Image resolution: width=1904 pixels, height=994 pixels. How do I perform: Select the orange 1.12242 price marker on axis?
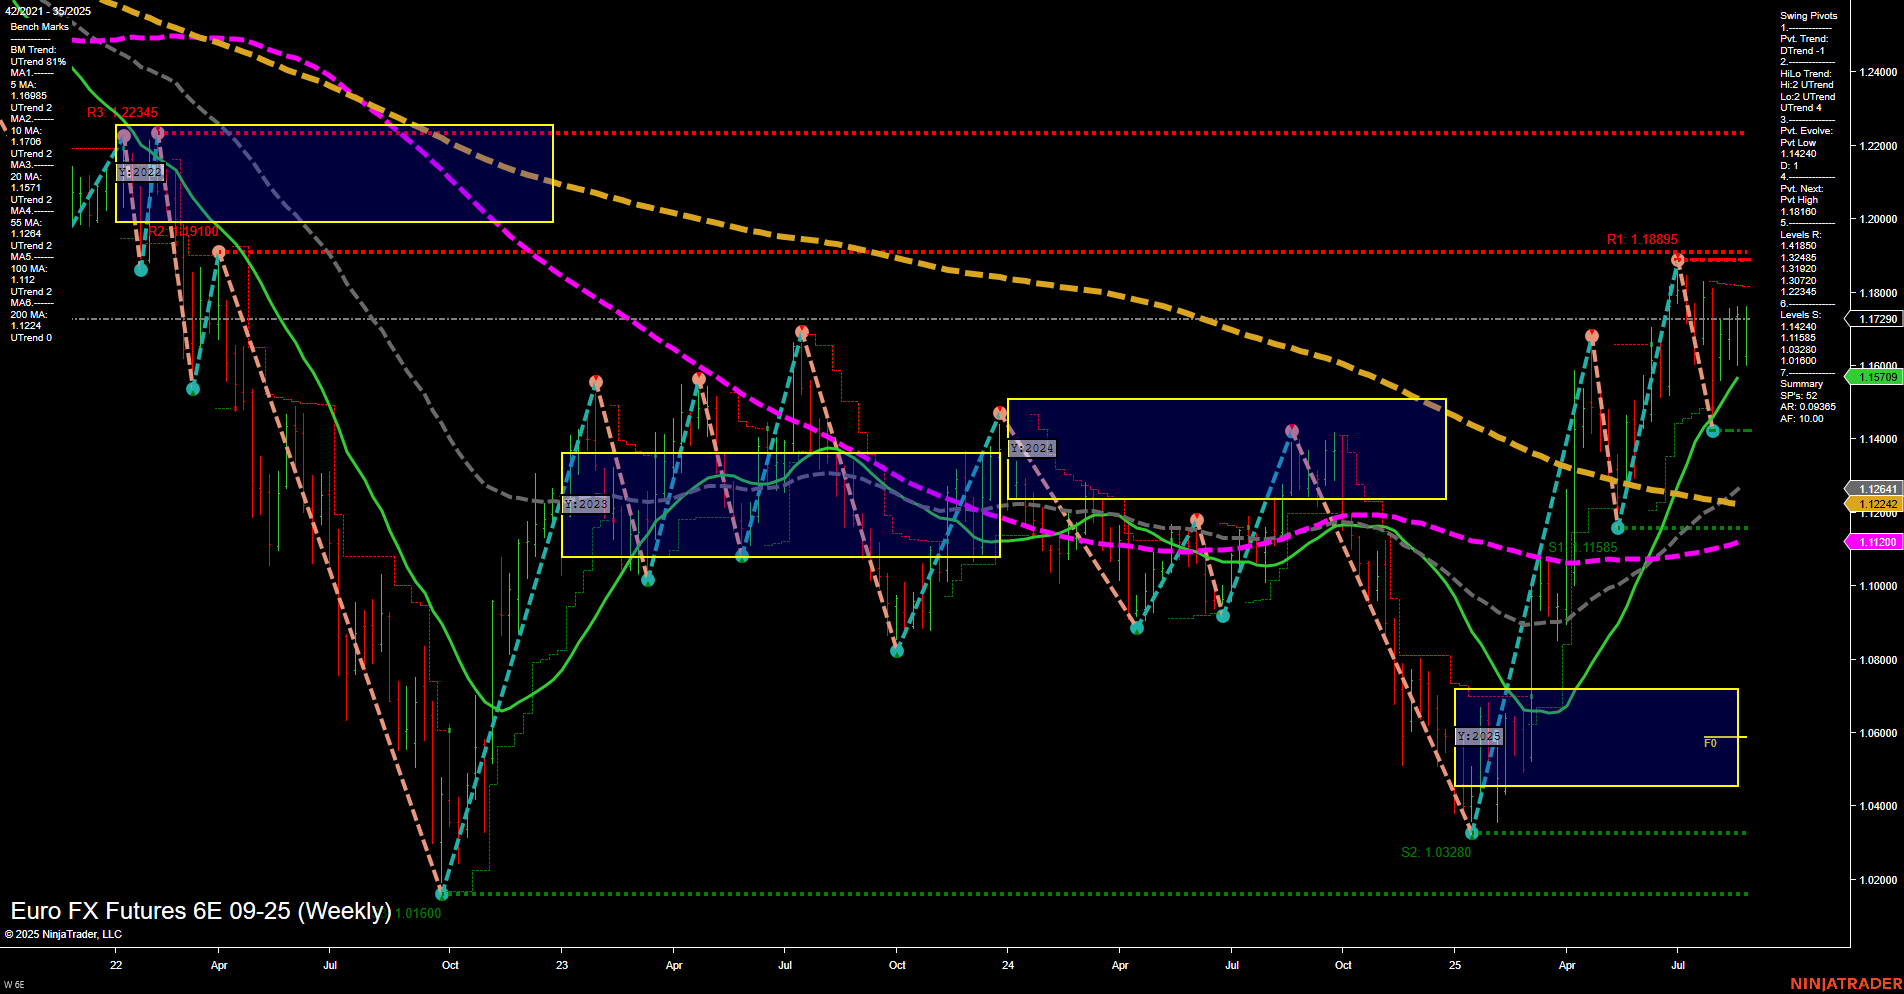(x=1876, y=503)
